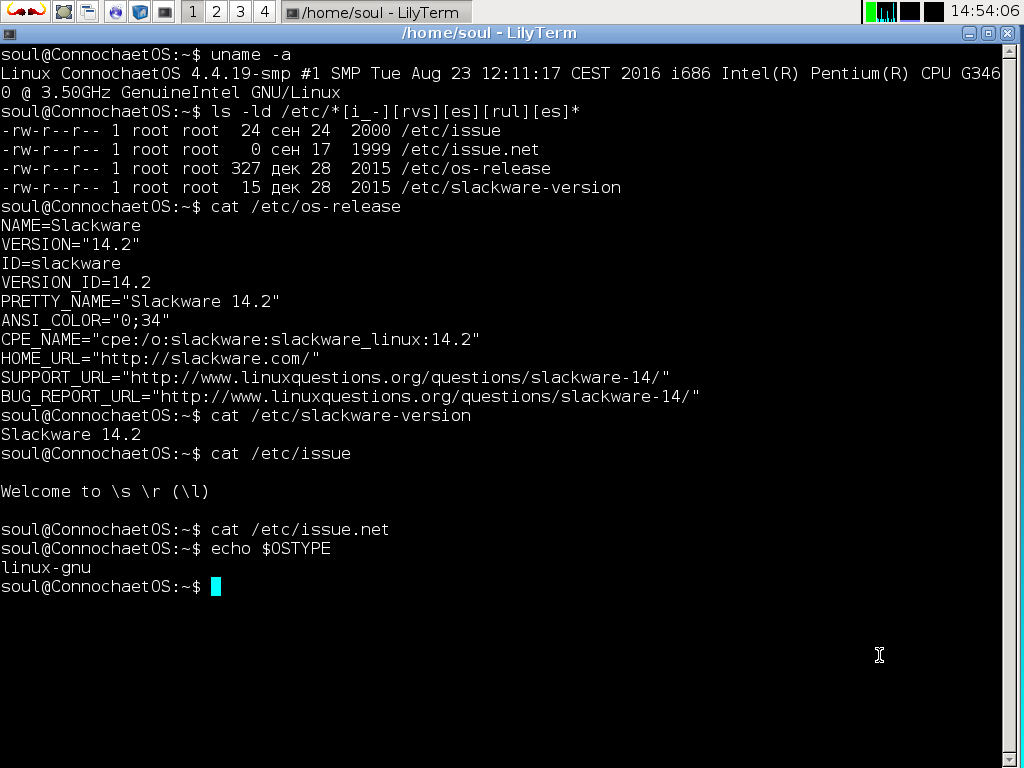Click the 'Linux ConnochaetOS 4.4.19-smp' kernel text
This screenshot has width=1024, height=768.
(145, 74)
